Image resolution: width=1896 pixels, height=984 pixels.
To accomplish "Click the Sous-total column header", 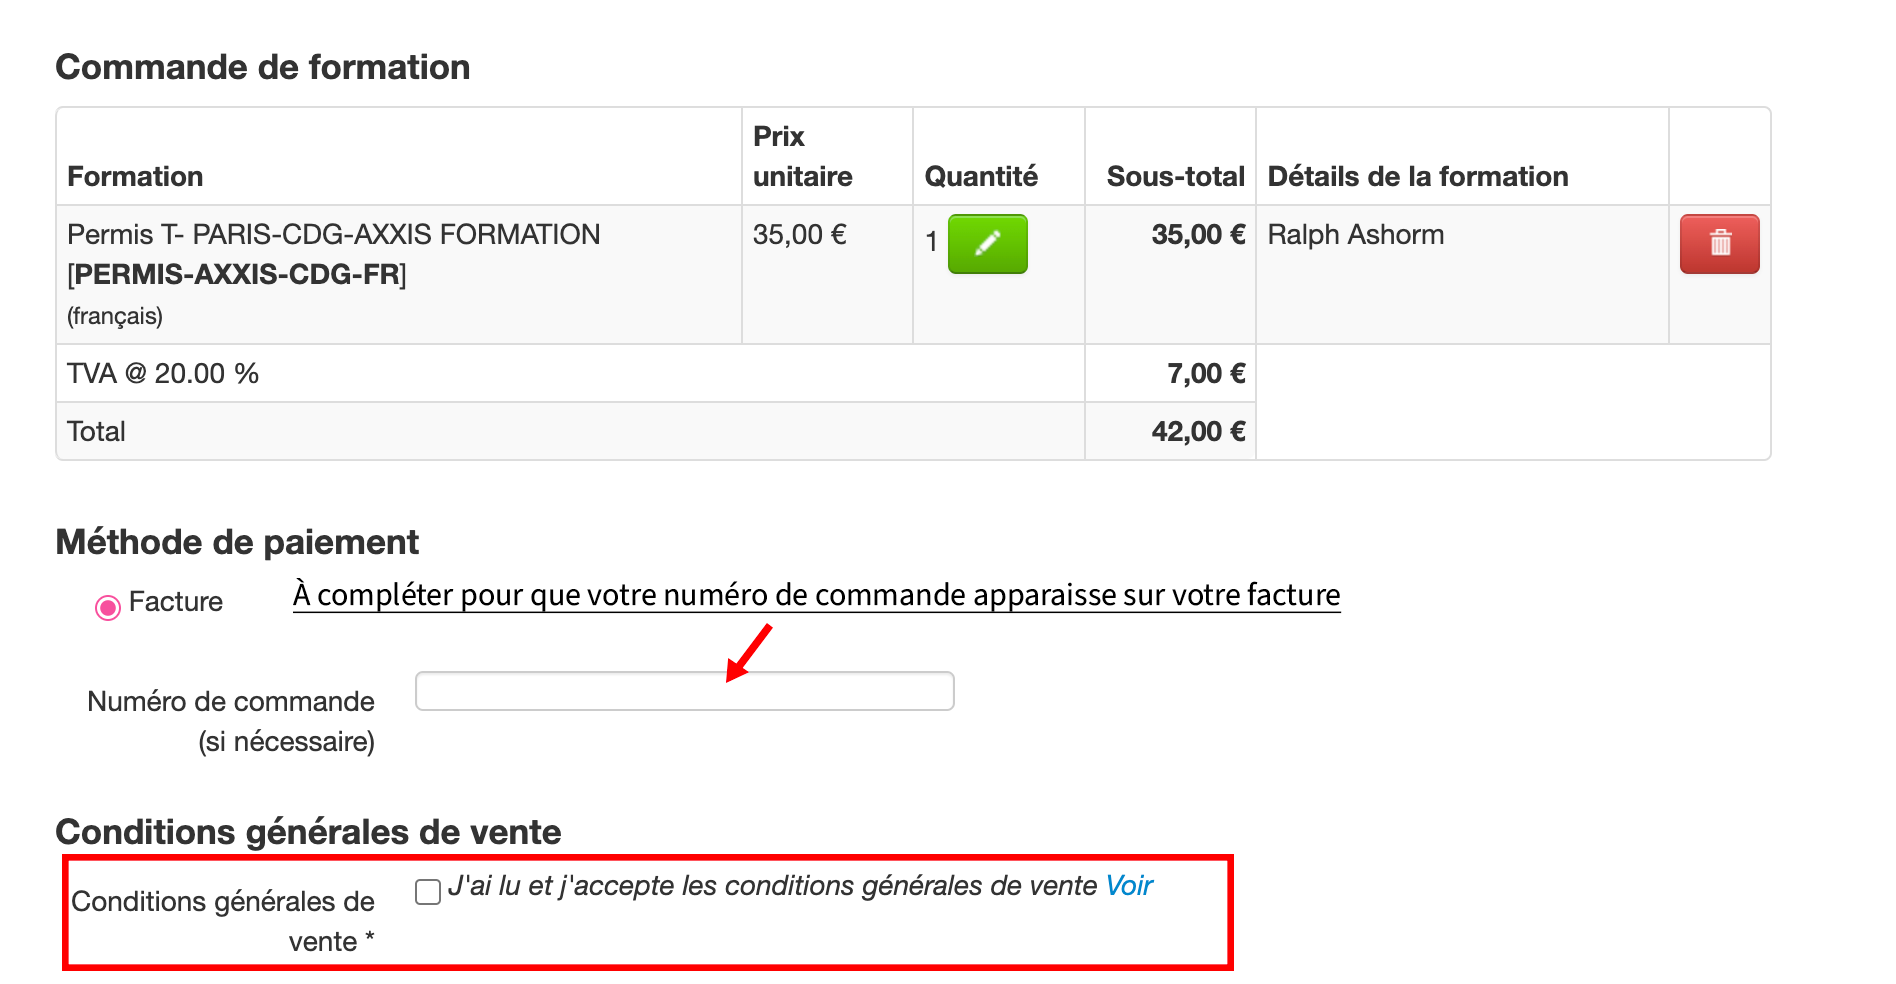I will (1176, 176).
